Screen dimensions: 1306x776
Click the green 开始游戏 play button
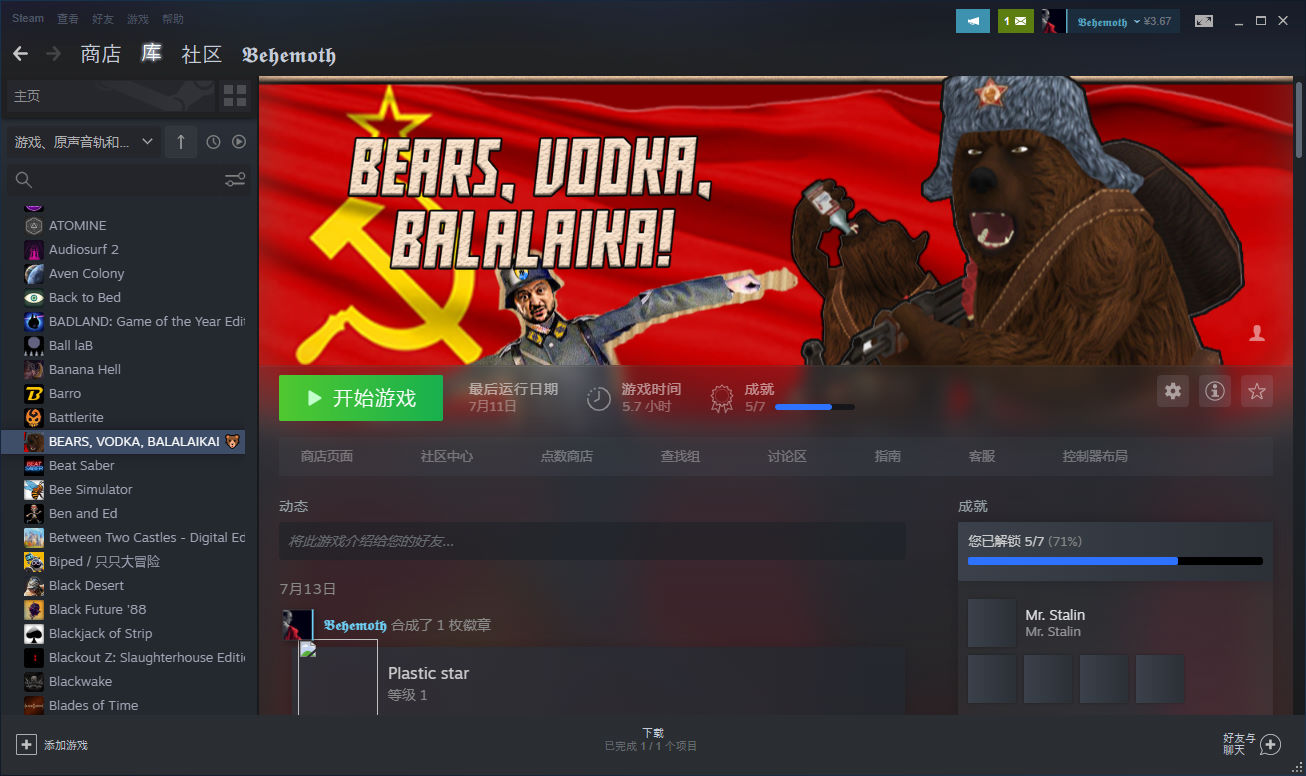[x=361, y=398]
